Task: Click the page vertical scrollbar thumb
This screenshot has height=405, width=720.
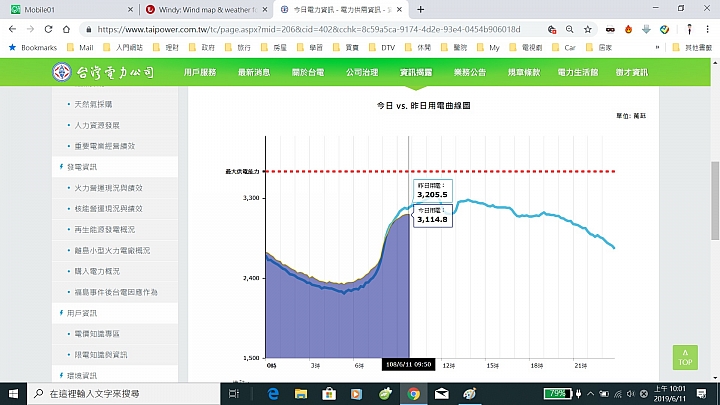Action: click(x=715, y=200)
